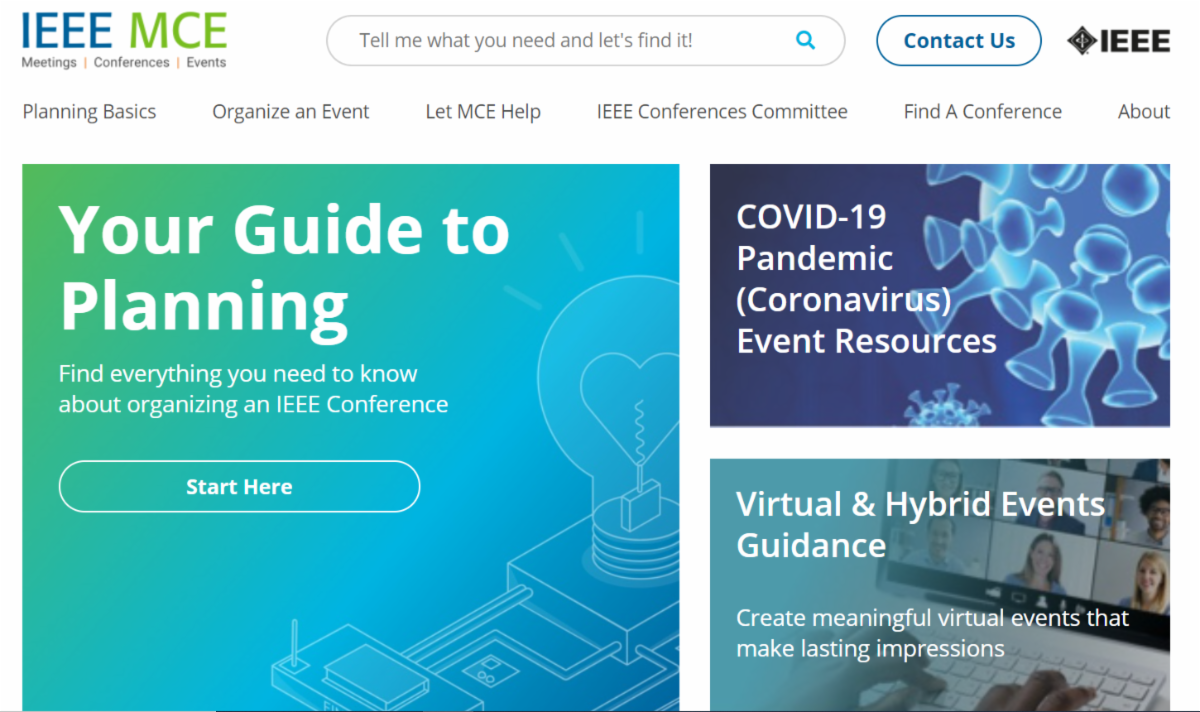Open COVID-19 Pandemic Event Resources link
The height and width of the screenshot is (712, 1200).
[x=866, y=279]
